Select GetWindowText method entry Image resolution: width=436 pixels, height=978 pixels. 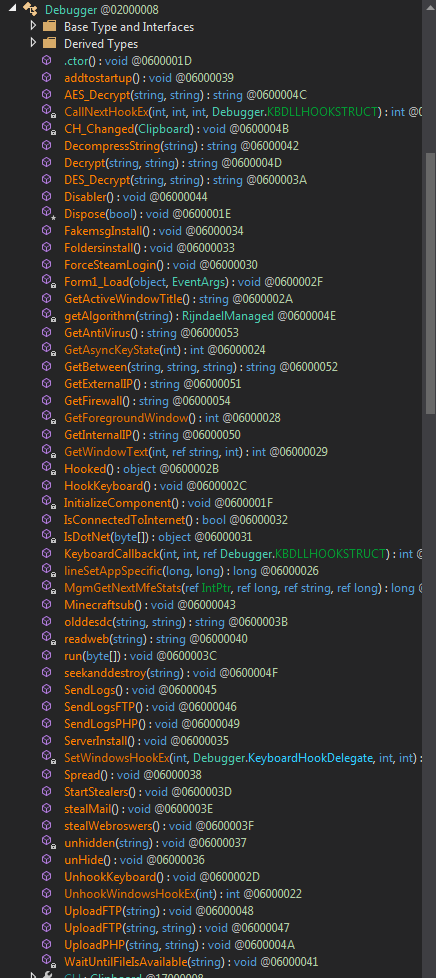coord(196,452)
